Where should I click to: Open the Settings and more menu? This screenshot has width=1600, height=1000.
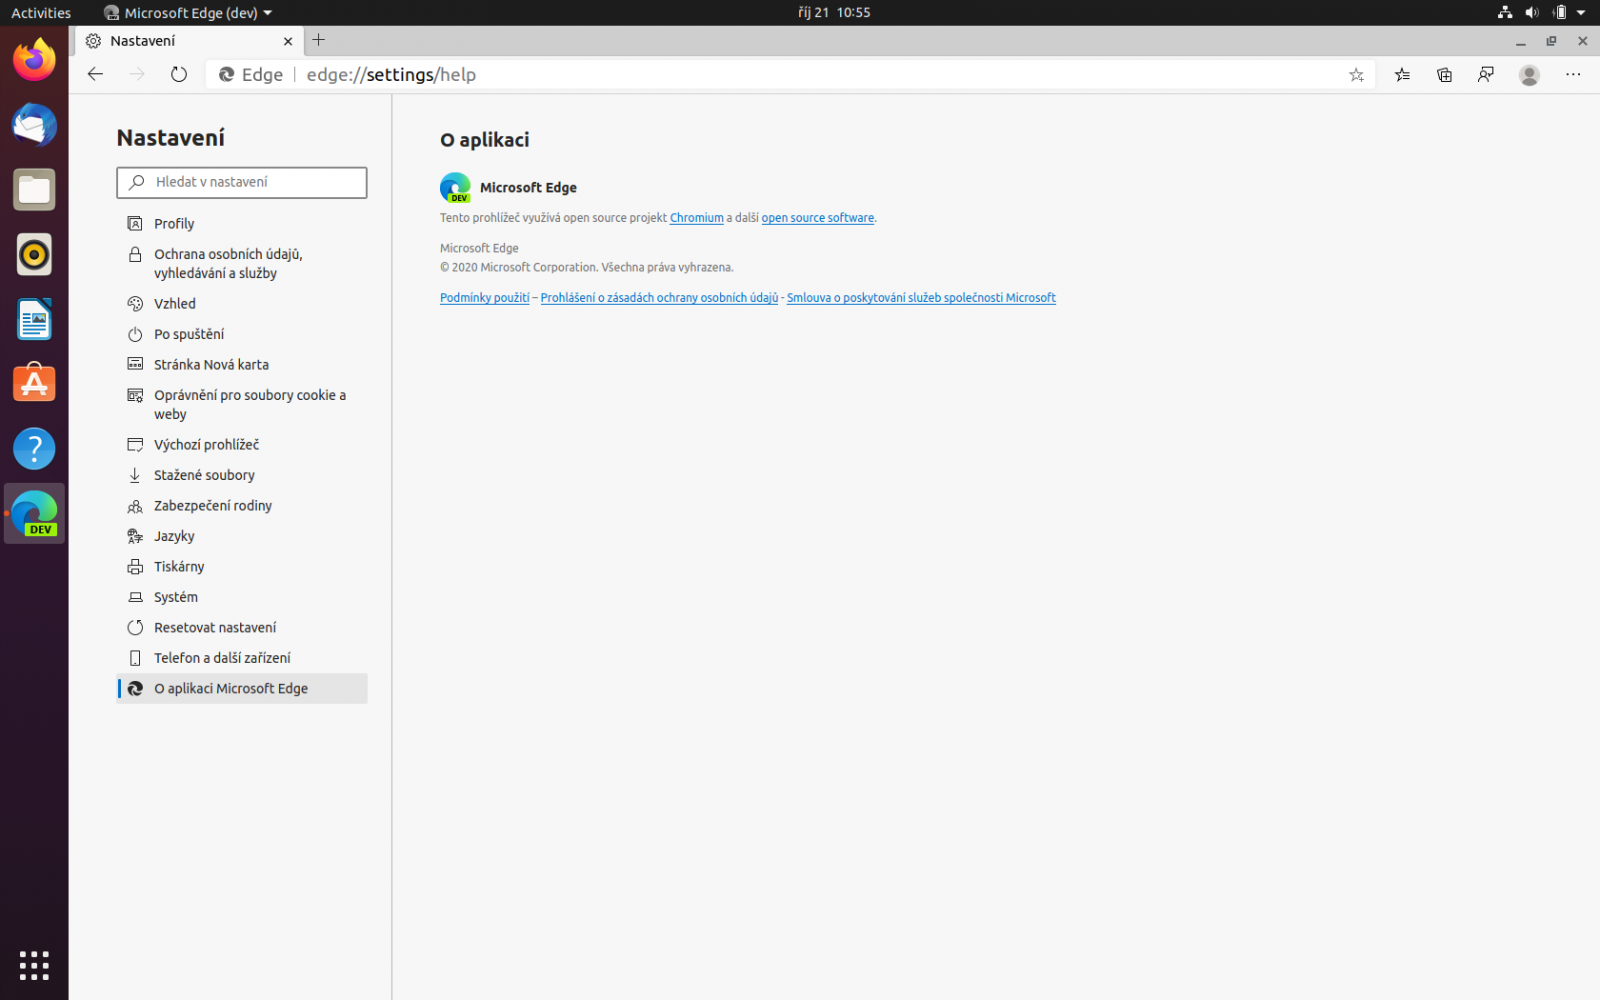1573,74
